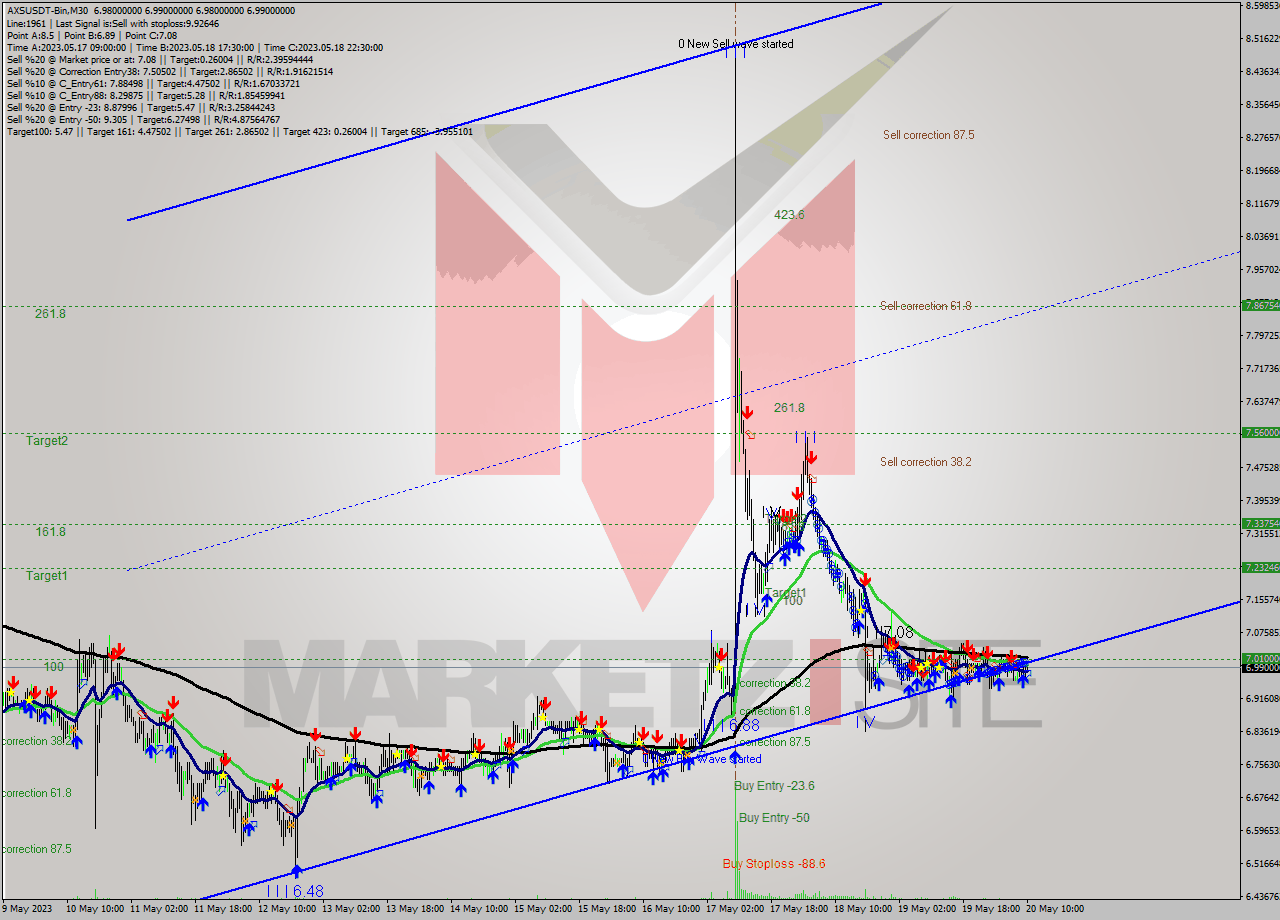Click the '9 May 2023' date on time axis

point(25,909)
